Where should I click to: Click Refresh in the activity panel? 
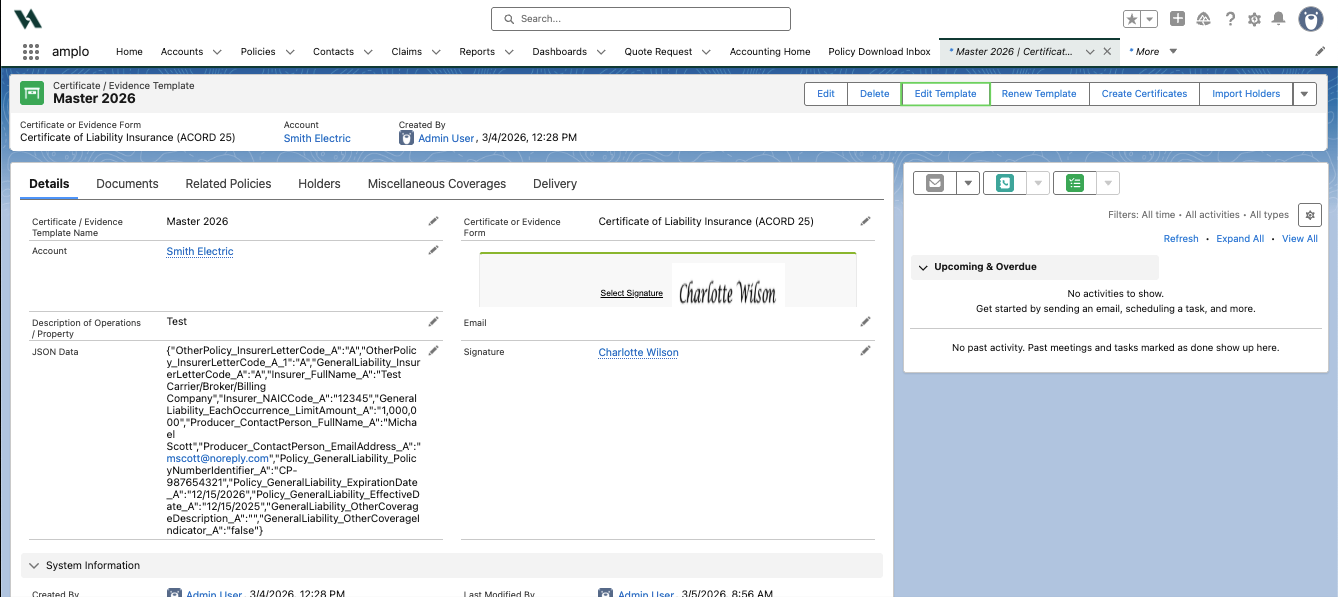pos(1181,239)
